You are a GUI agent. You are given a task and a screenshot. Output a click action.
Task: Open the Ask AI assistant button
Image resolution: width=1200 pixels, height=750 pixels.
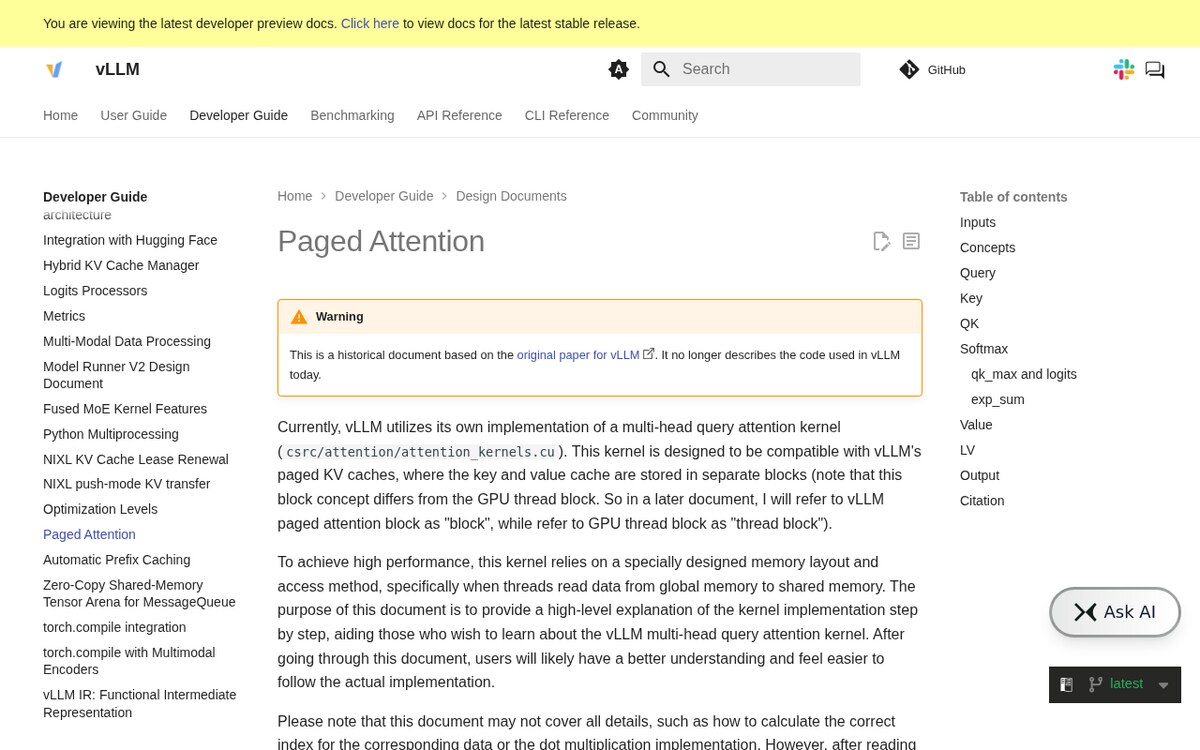pyautogui.click(x=1115, y=612)
